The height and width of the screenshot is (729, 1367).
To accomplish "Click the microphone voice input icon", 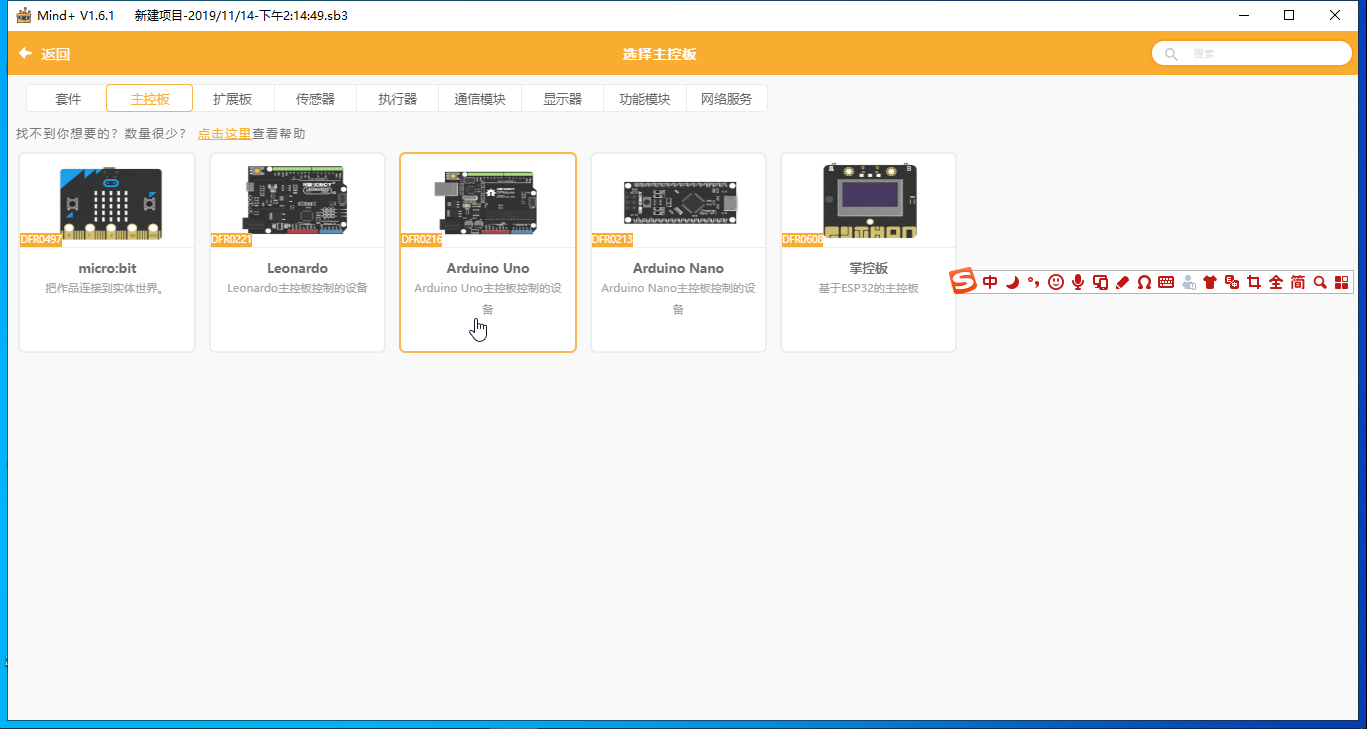I will click(1078, 283).
